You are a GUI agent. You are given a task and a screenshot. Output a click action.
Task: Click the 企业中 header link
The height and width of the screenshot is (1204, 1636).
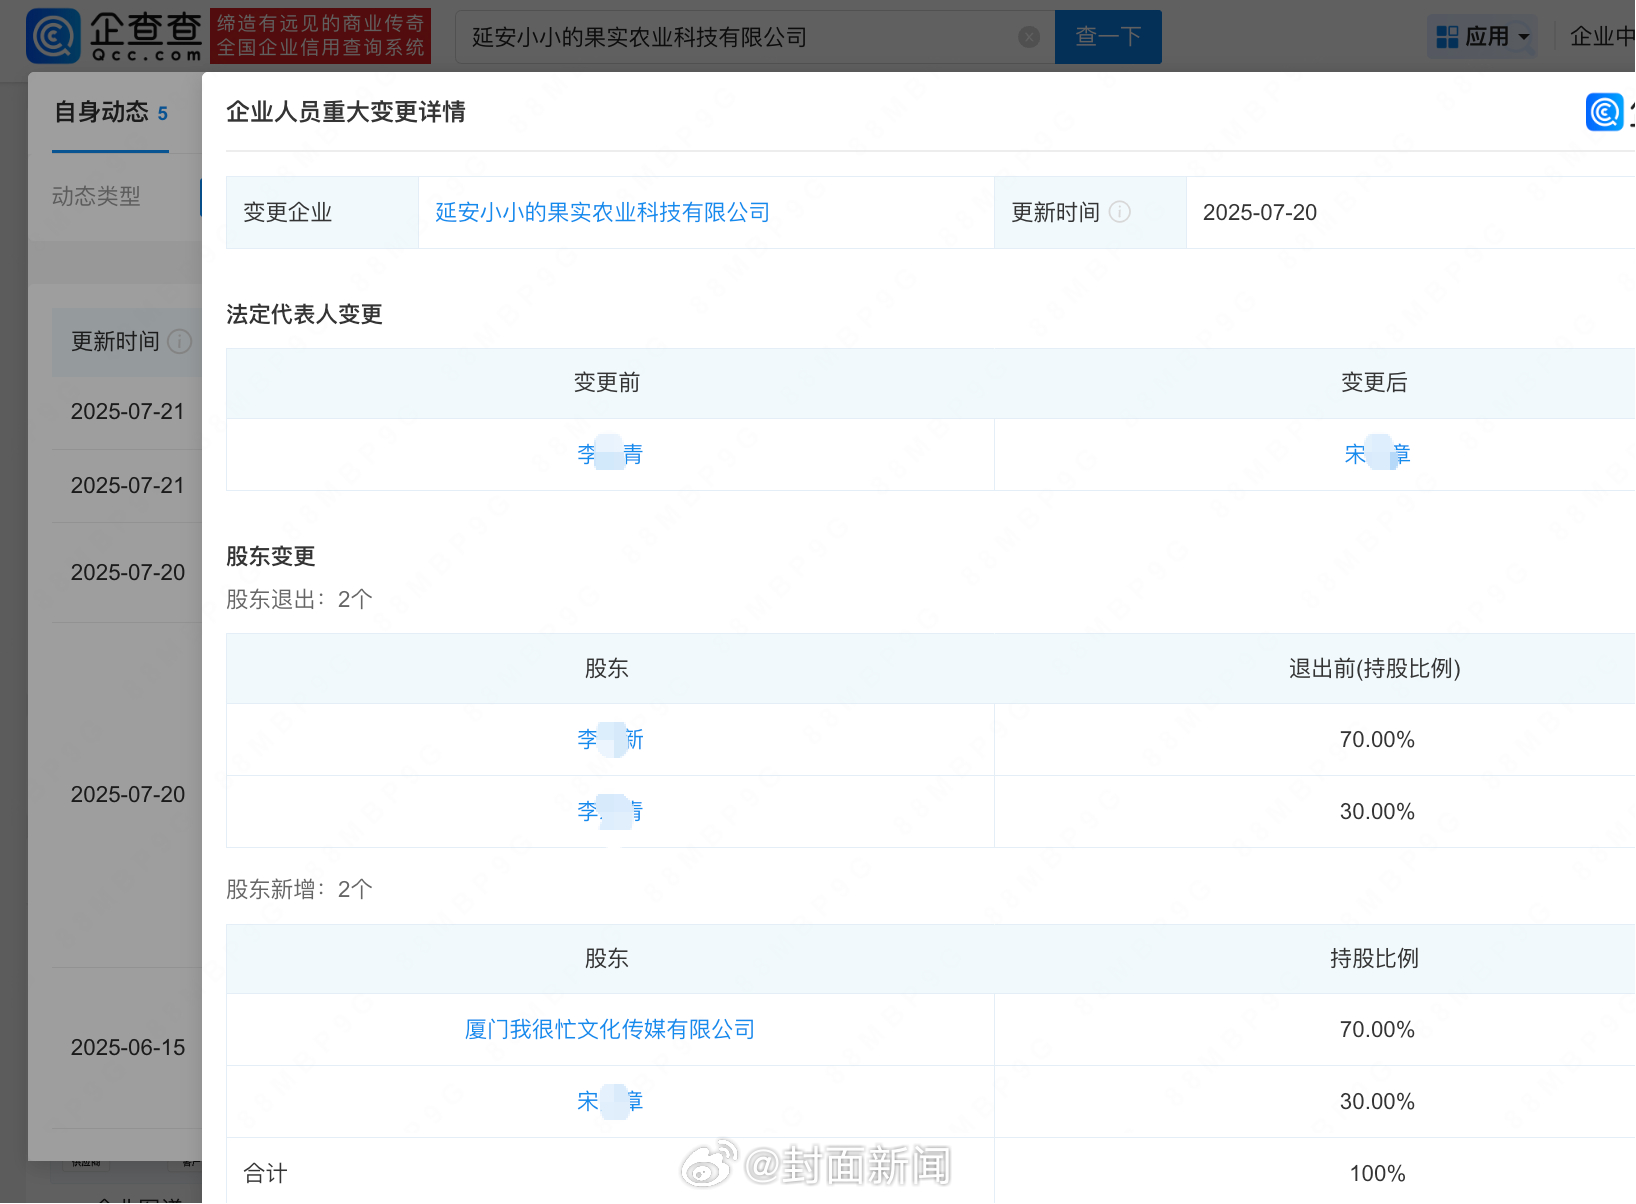click(1602, 37)
